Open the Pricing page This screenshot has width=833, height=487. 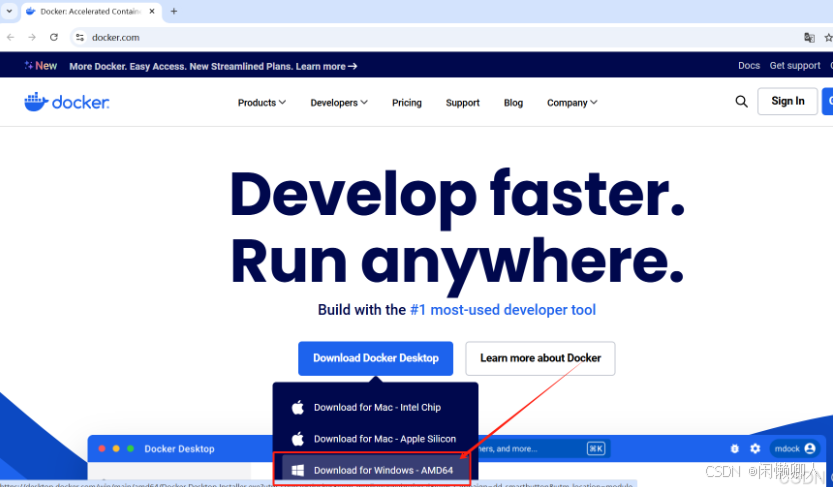tap(407, 102)
